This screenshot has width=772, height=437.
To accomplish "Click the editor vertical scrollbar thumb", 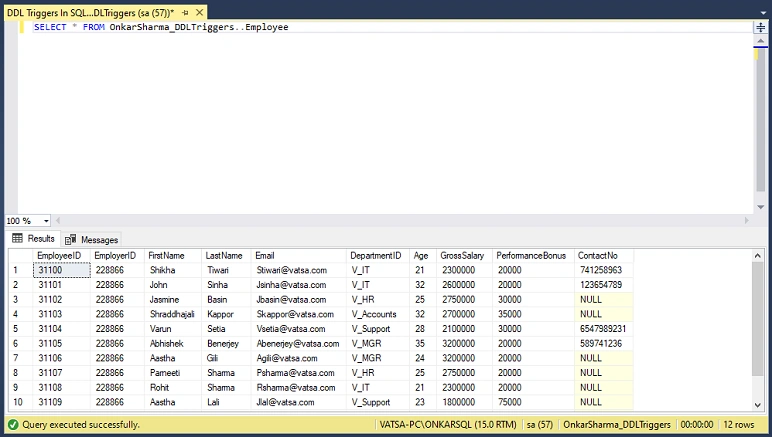I will [x=761, y=119].
